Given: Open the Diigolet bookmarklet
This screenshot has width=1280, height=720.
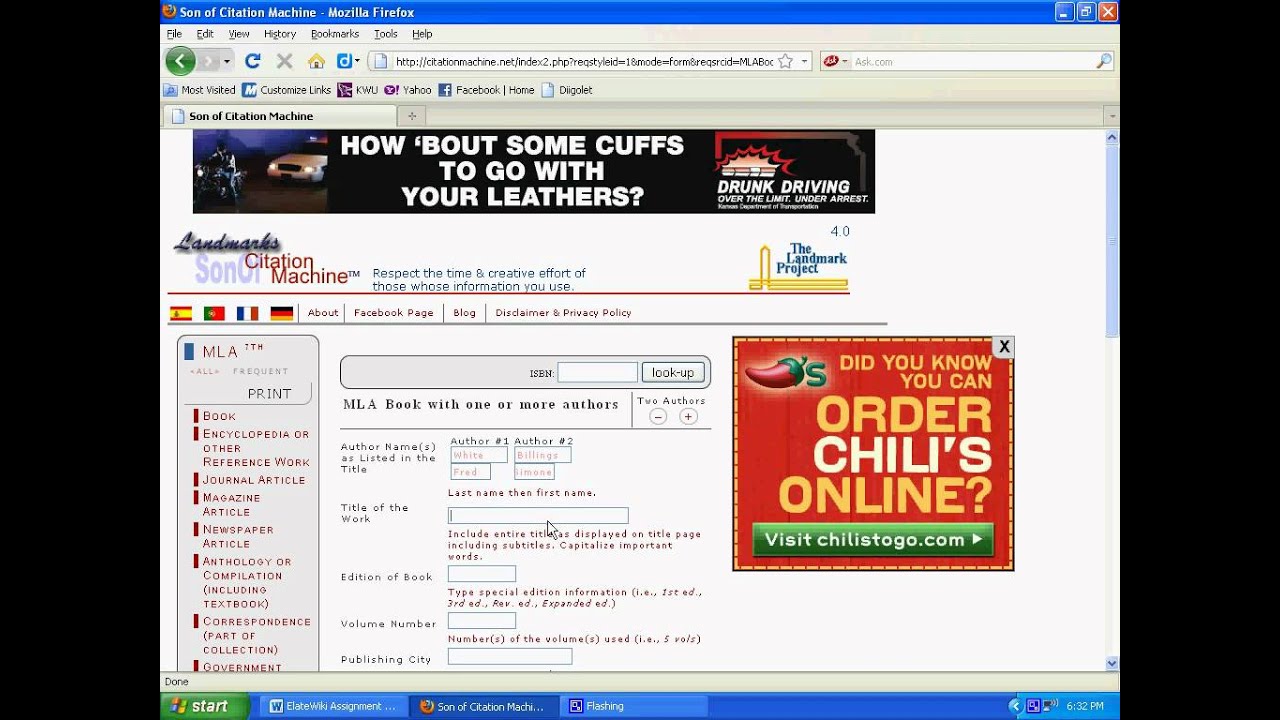Looking at the screenshot, I should (x=567, y=90).
